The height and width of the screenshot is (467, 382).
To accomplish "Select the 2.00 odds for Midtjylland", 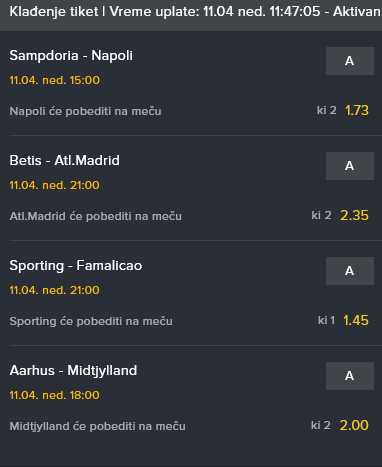I will [354, 425].
